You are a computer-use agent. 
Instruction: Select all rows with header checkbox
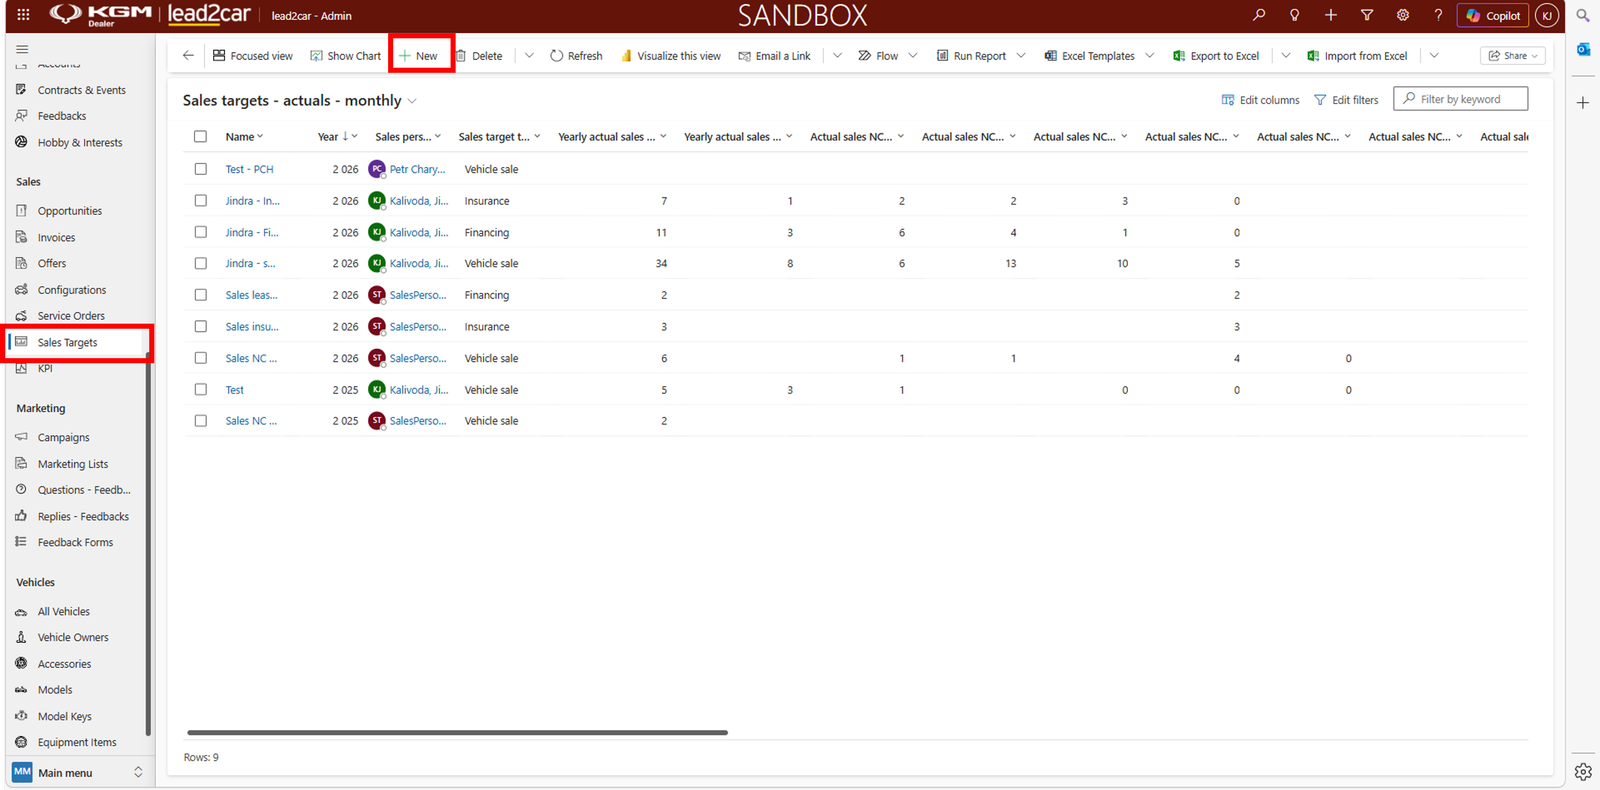[201, 137]
